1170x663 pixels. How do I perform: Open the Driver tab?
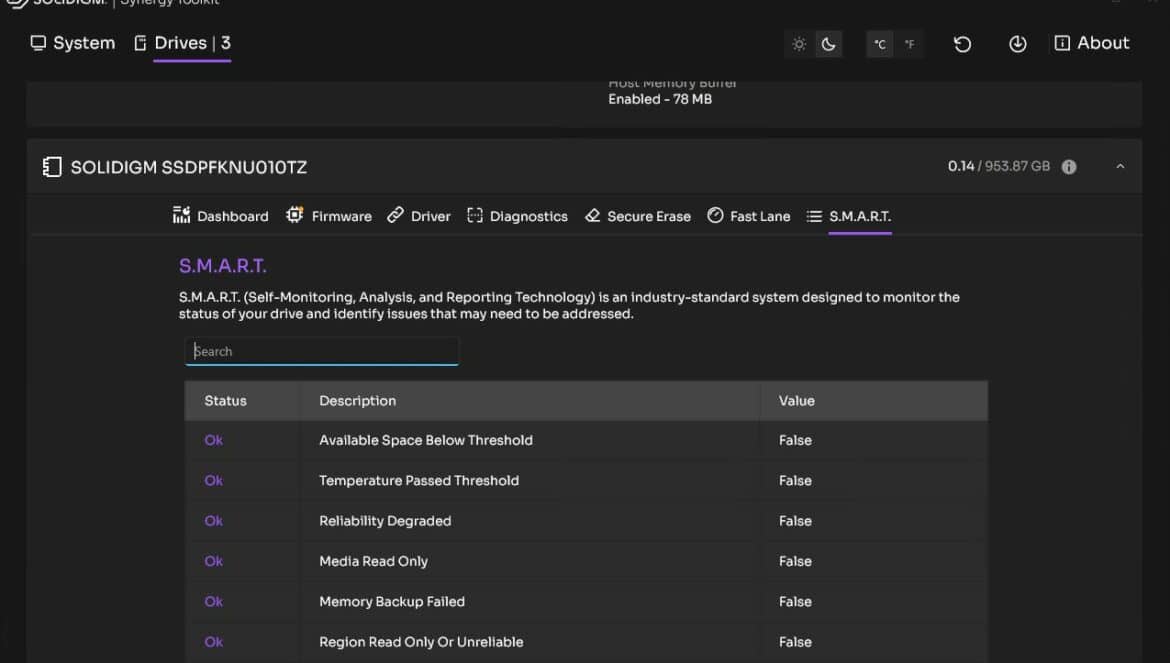(x=419, y=216)
